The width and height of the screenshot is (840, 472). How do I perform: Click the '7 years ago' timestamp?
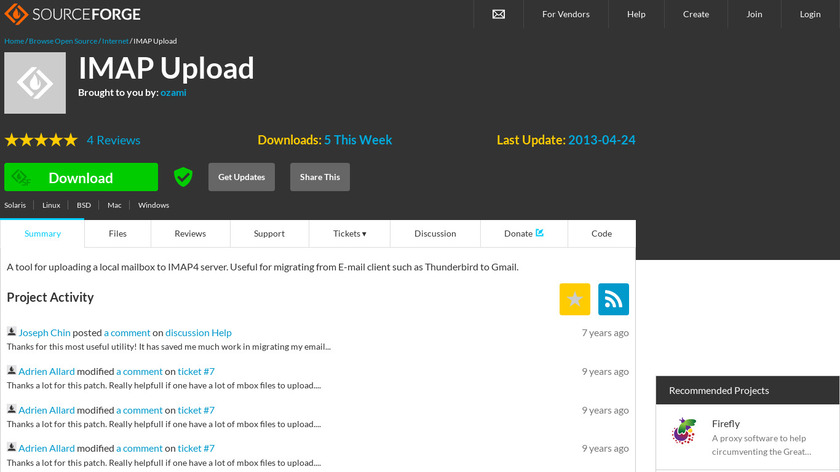click(x=605, y=333)
